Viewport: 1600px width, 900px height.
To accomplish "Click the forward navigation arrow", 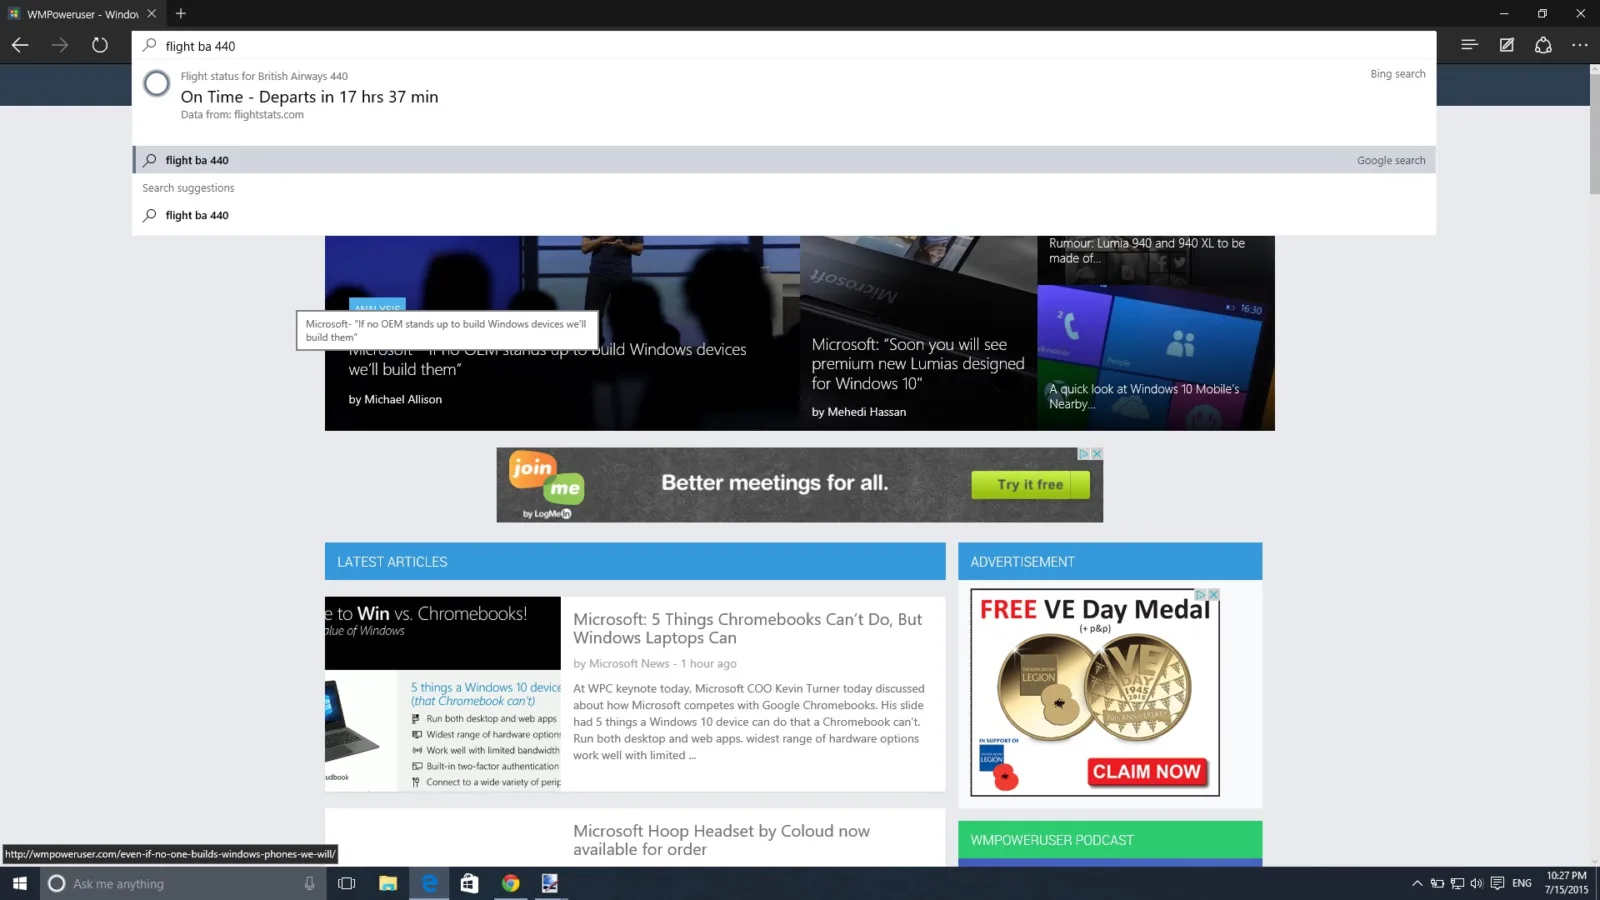I will tap(60, 45).
